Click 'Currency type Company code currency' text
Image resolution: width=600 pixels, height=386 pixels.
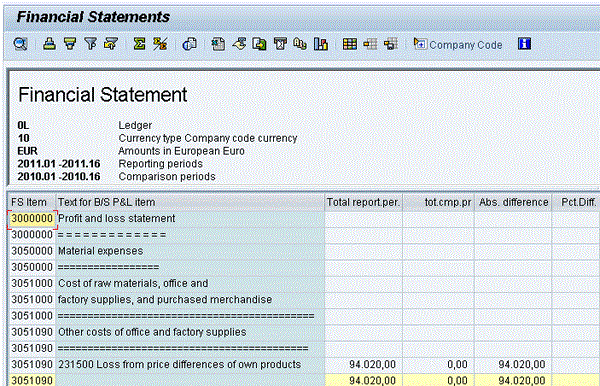tap(208, 138)
